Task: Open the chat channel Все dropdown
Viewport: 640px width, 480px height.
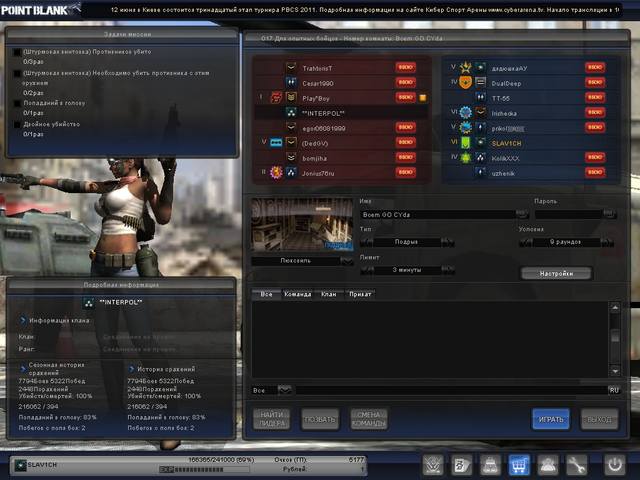Action: click(284, 390)
